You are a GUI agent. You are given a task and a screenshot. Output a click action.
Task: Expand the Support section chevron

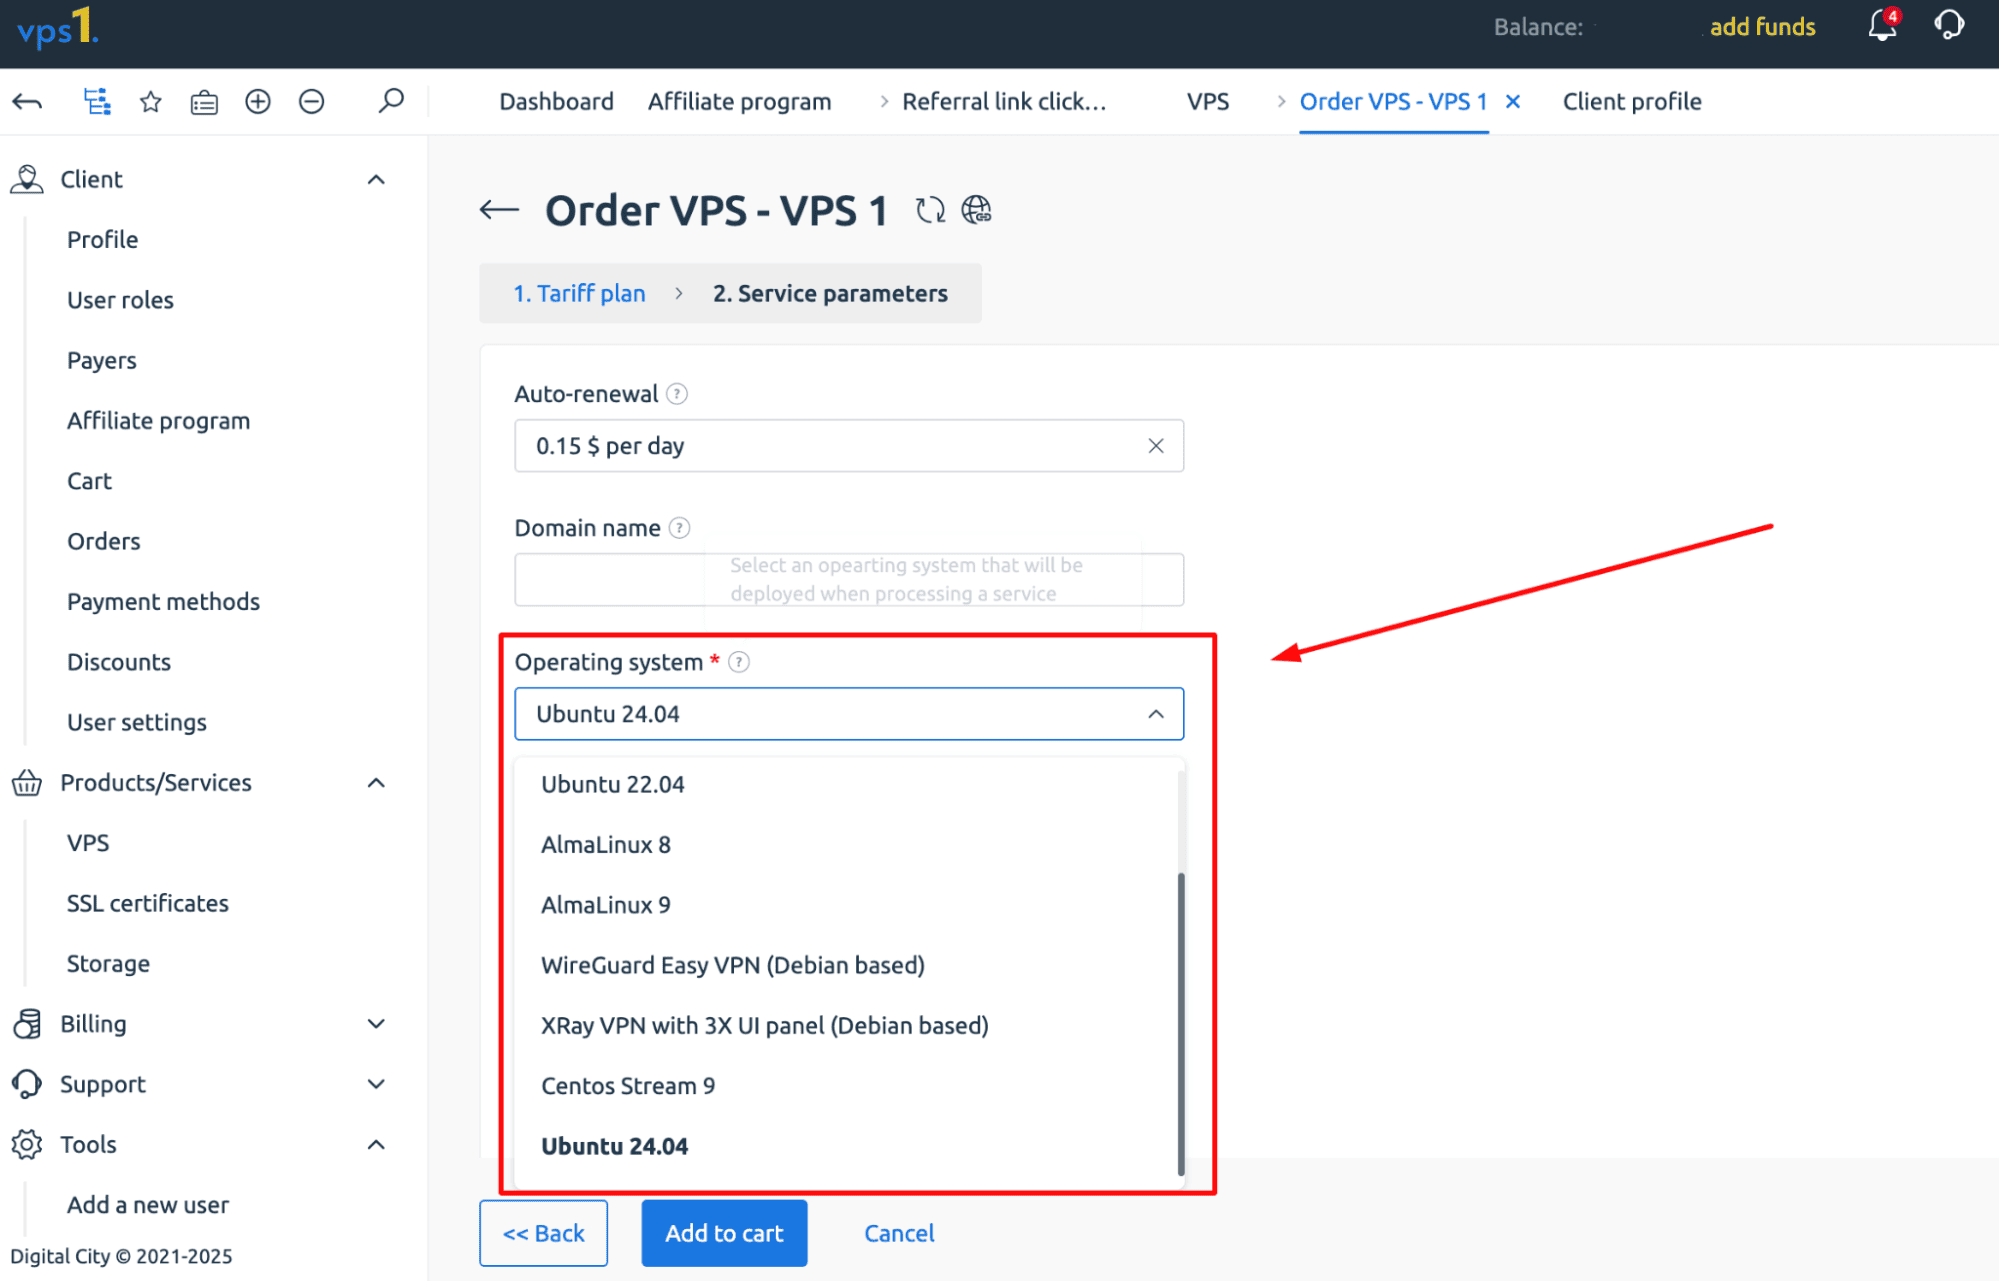[x=376, y=1084]
